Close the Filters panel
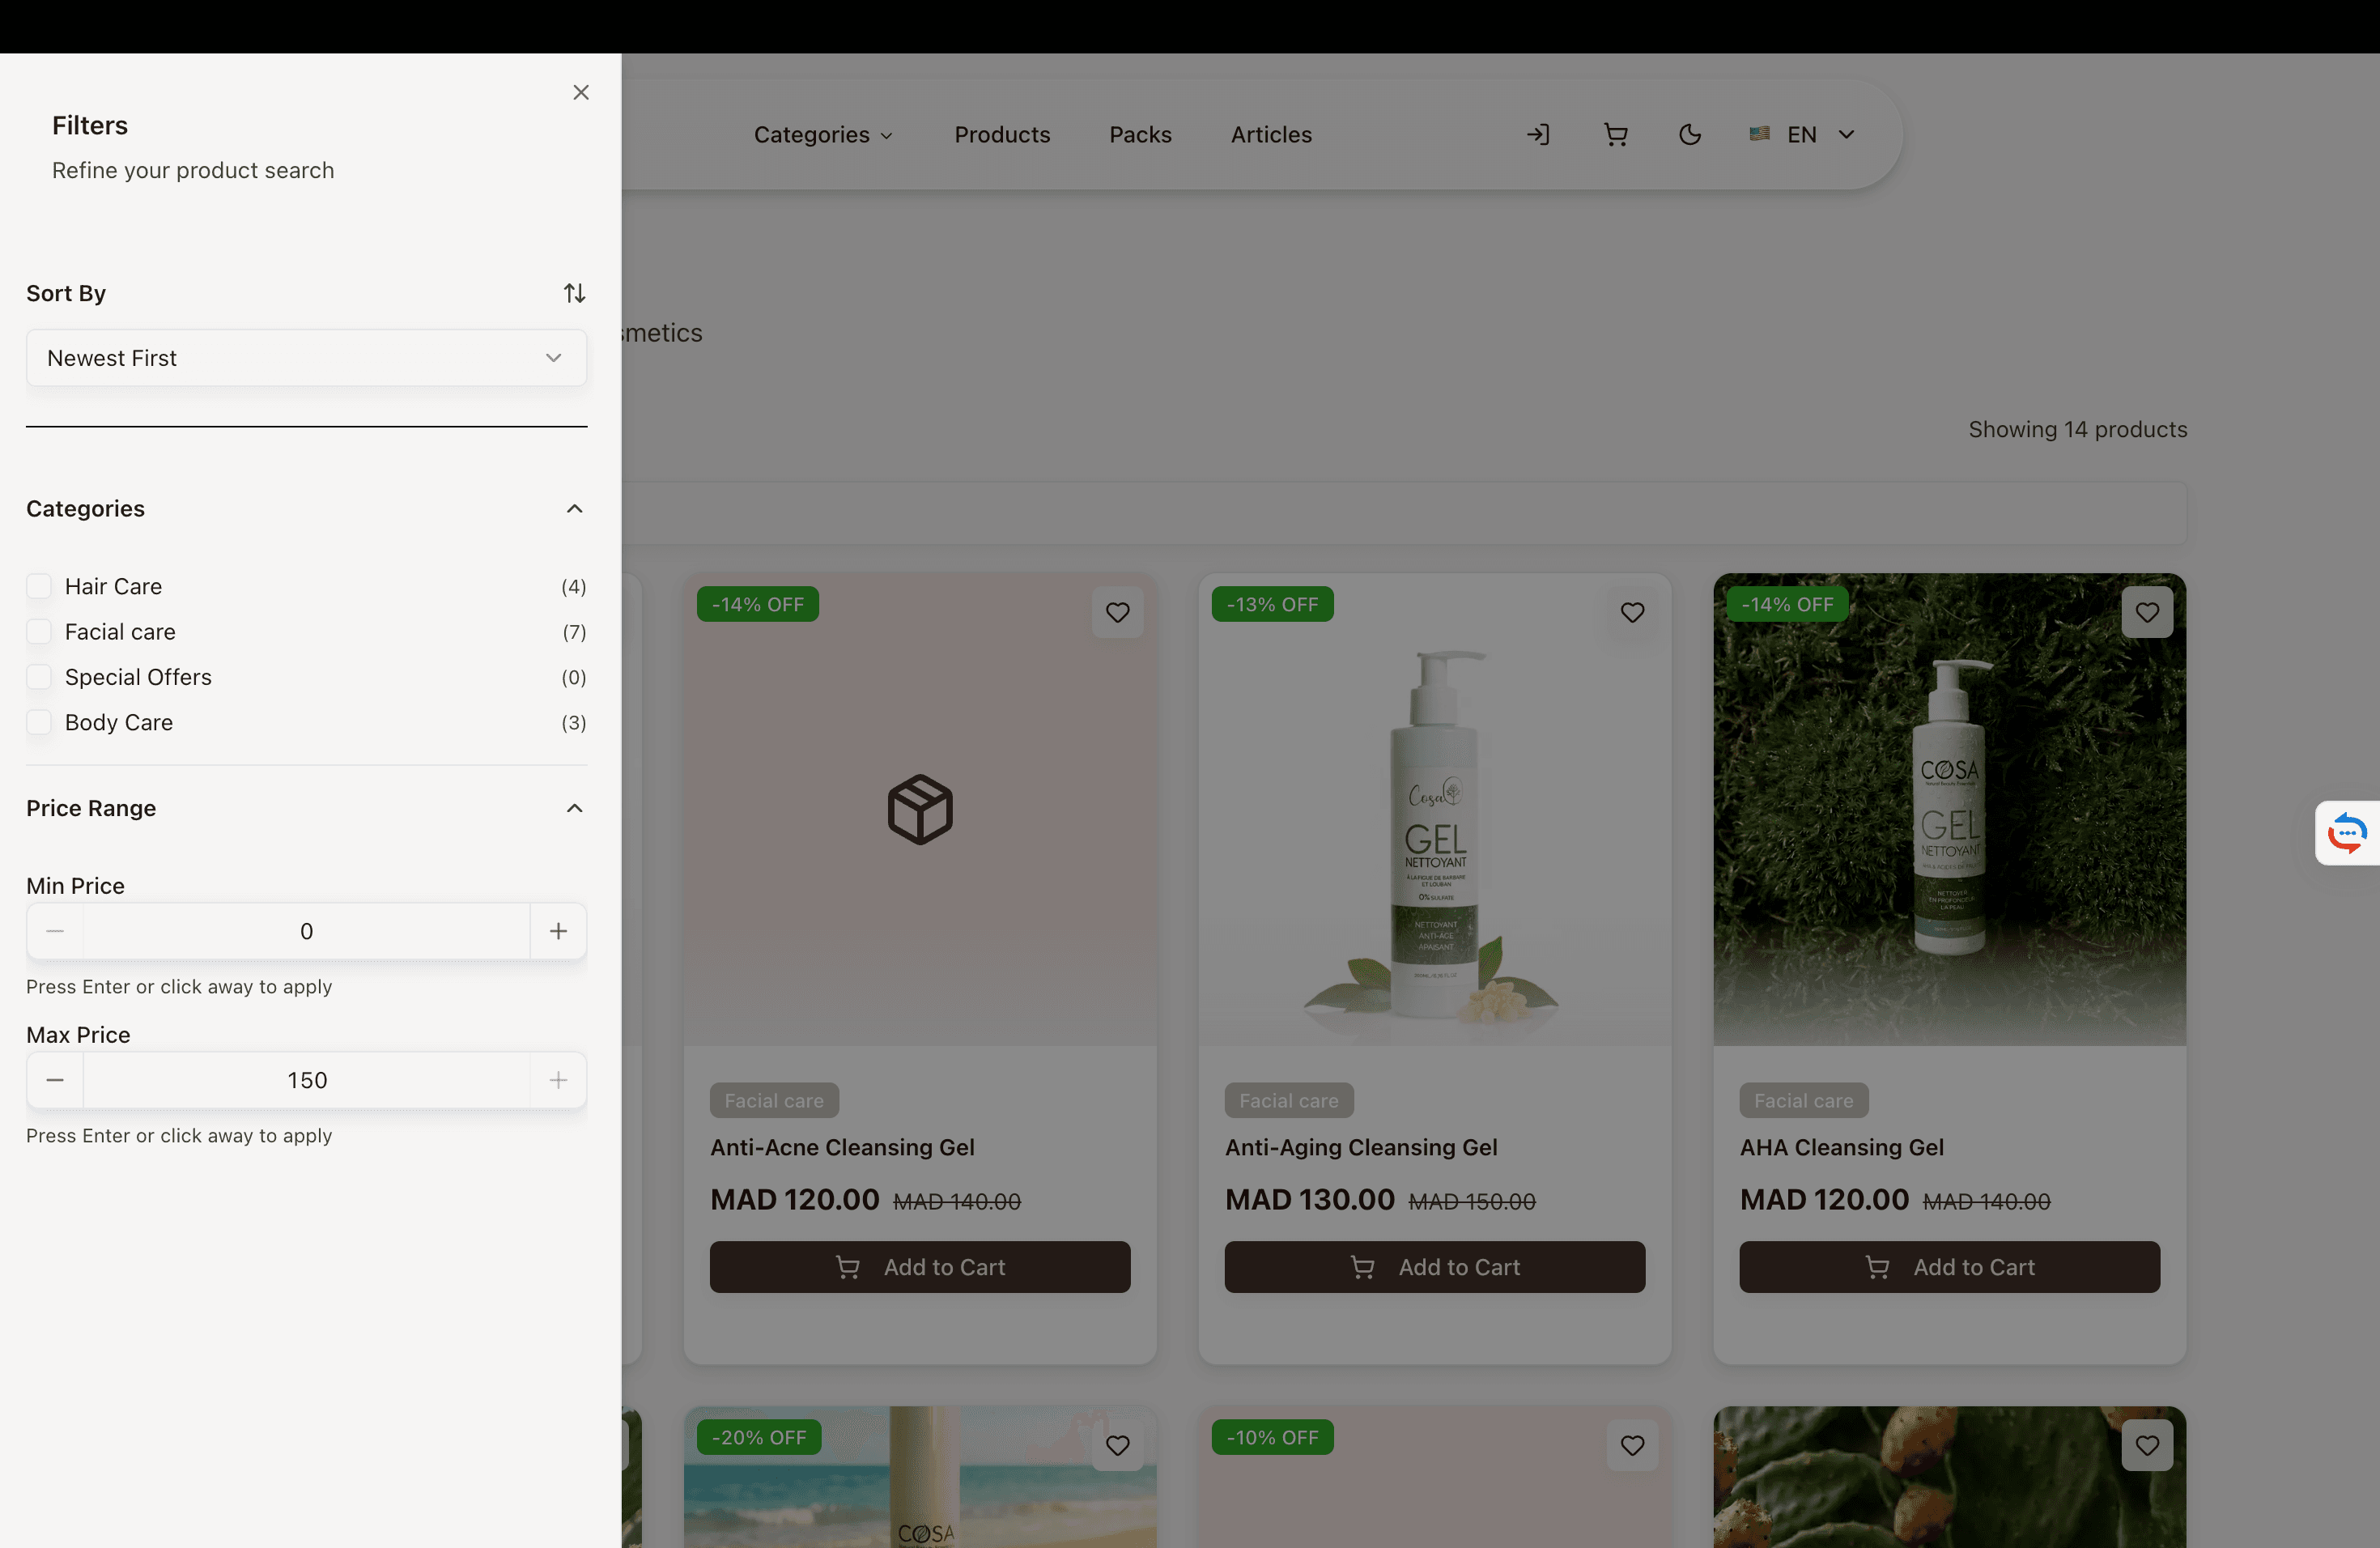This screenshot has height=1548, width=2380. (x=581, y=92)
